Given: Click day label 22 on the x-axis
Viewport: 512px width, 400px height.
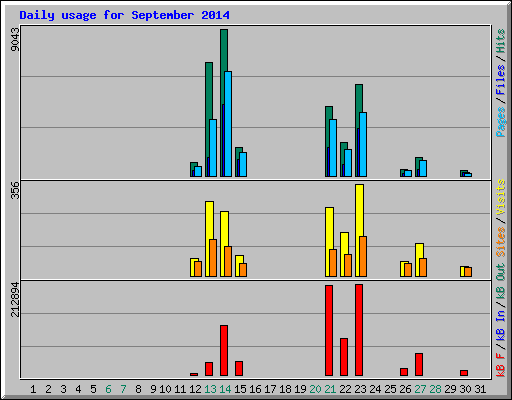Looking at the screenshot, I should coord(345,389).
